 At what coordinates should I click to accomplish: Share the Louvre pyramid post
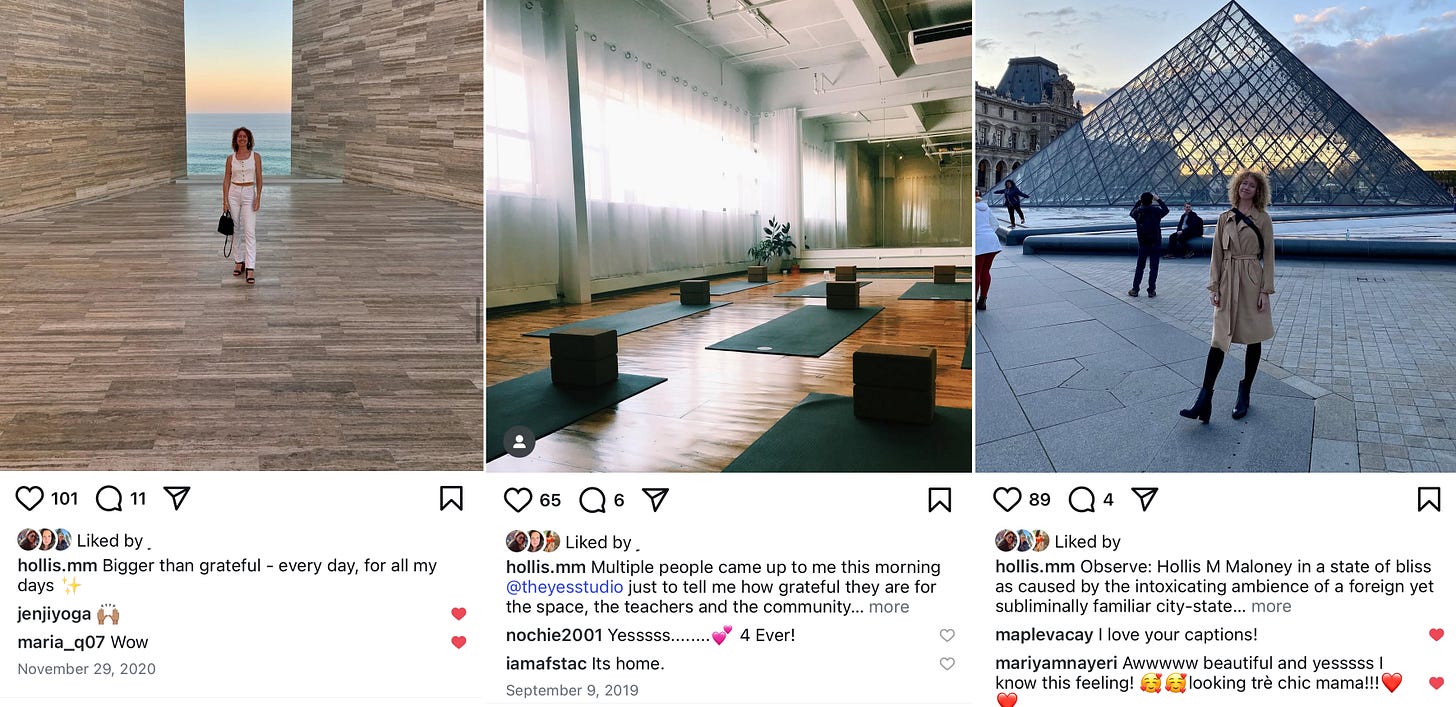(1145, 499)
